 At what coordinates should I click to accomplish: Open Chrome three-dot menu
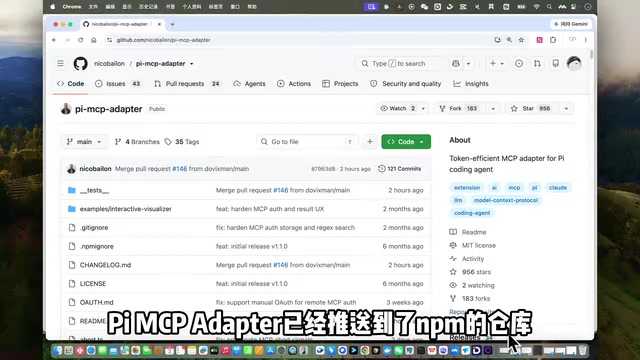(x=585, y=40)
